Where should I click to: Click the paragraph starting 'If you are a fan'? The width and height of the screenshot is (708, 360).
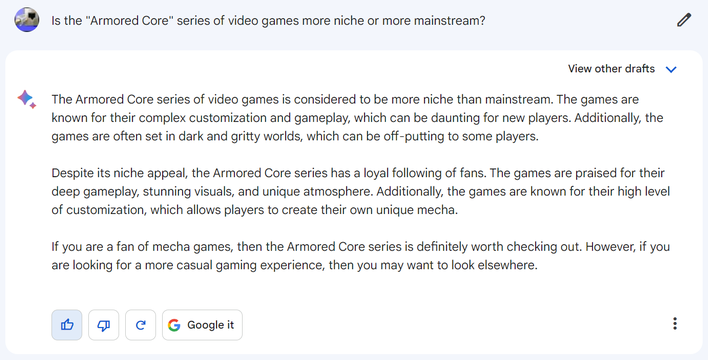coord(360,256)
